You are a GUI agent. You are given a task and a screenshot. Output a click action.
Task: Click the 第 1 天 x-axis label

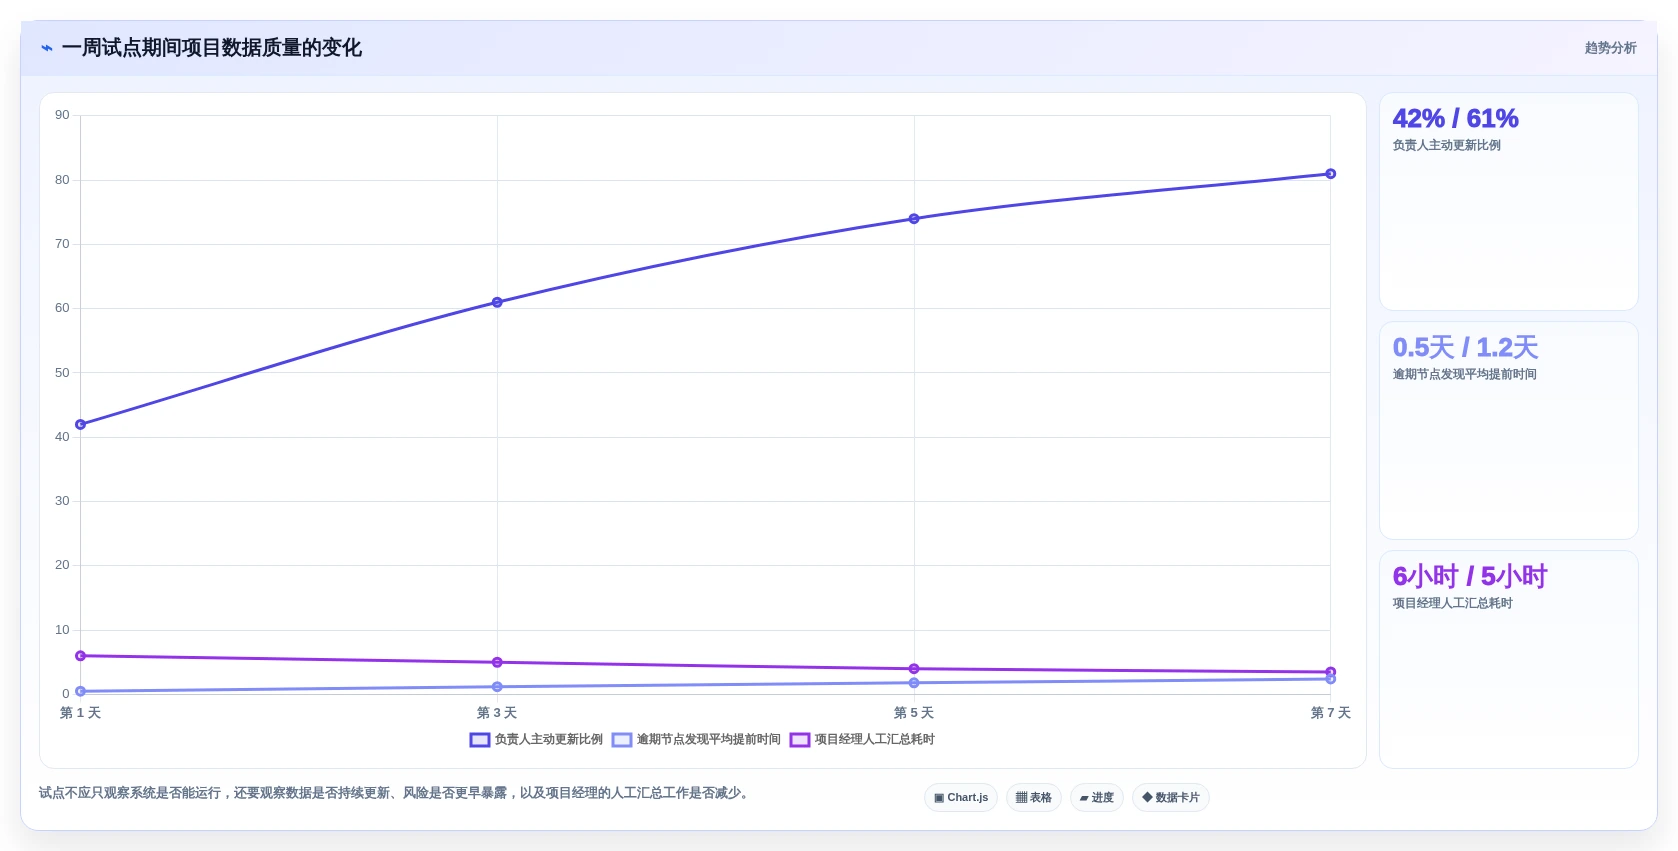tap(81, 713)
